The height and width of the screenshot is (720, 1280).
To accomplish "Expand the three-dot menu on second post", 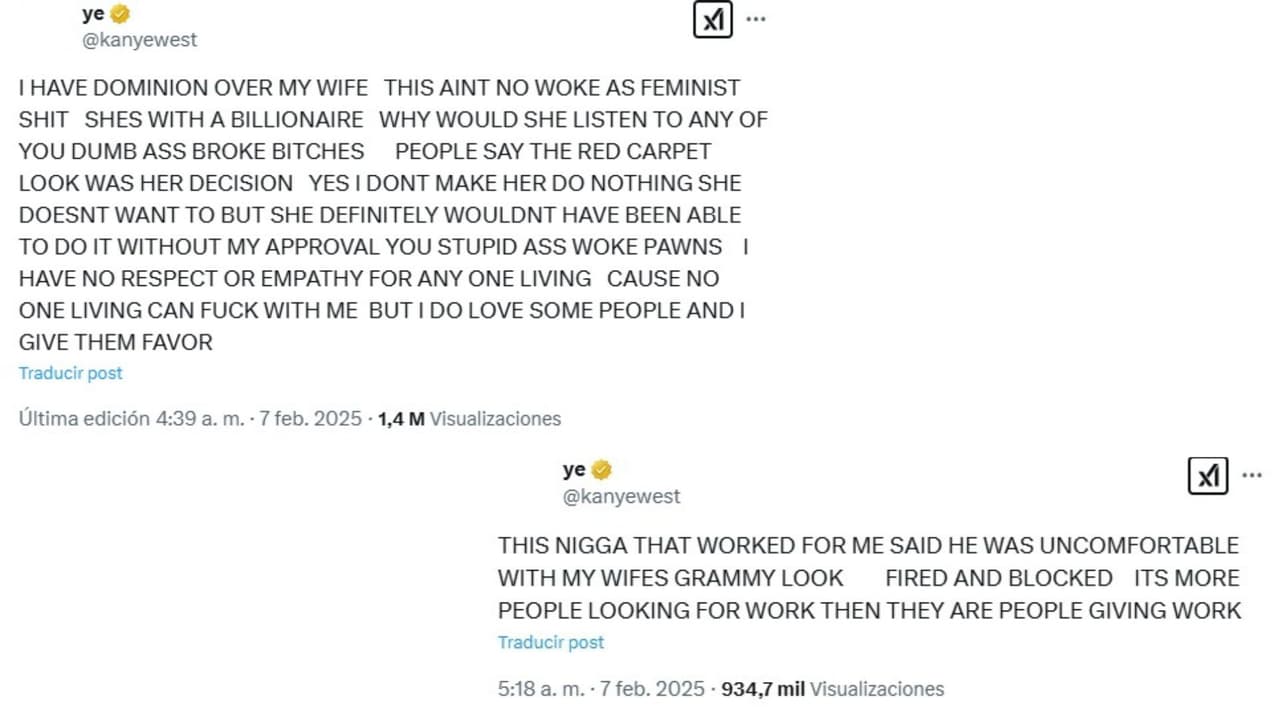I will [1252, 475].
